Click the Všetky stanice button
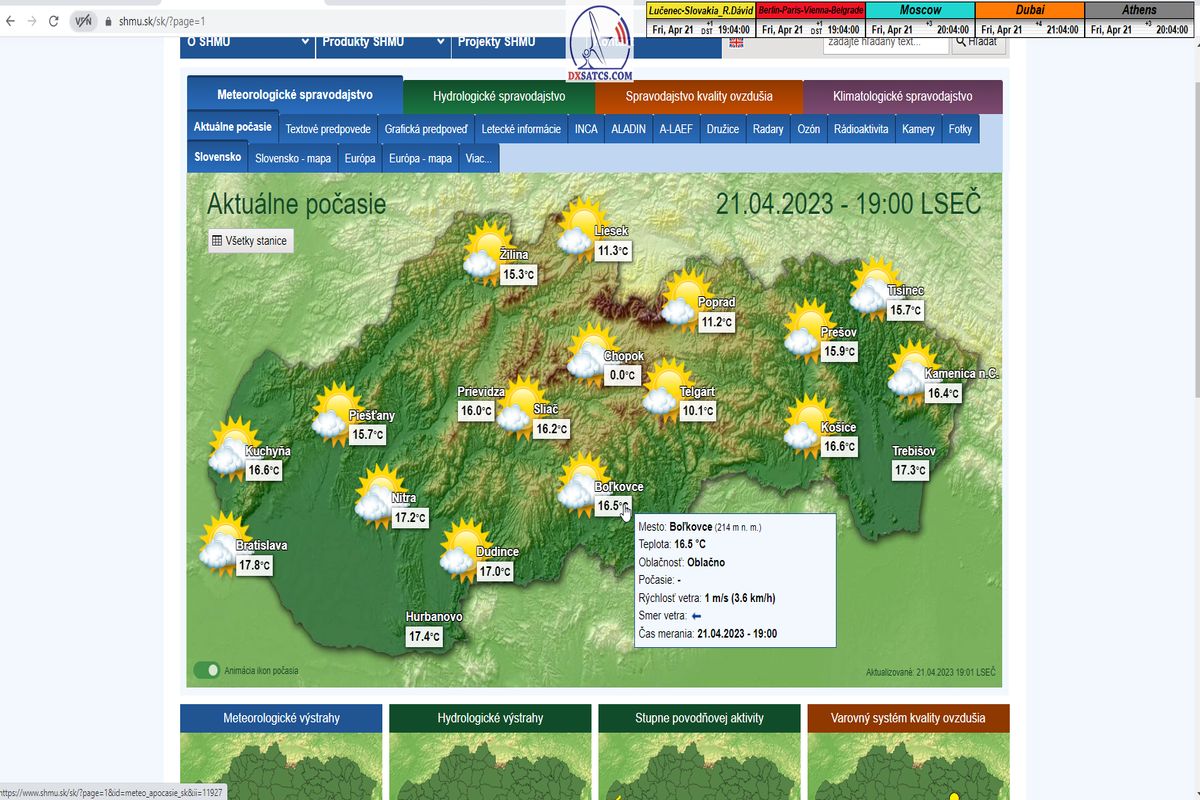Viewport: 1200px width, 800px height. [250, 241]
